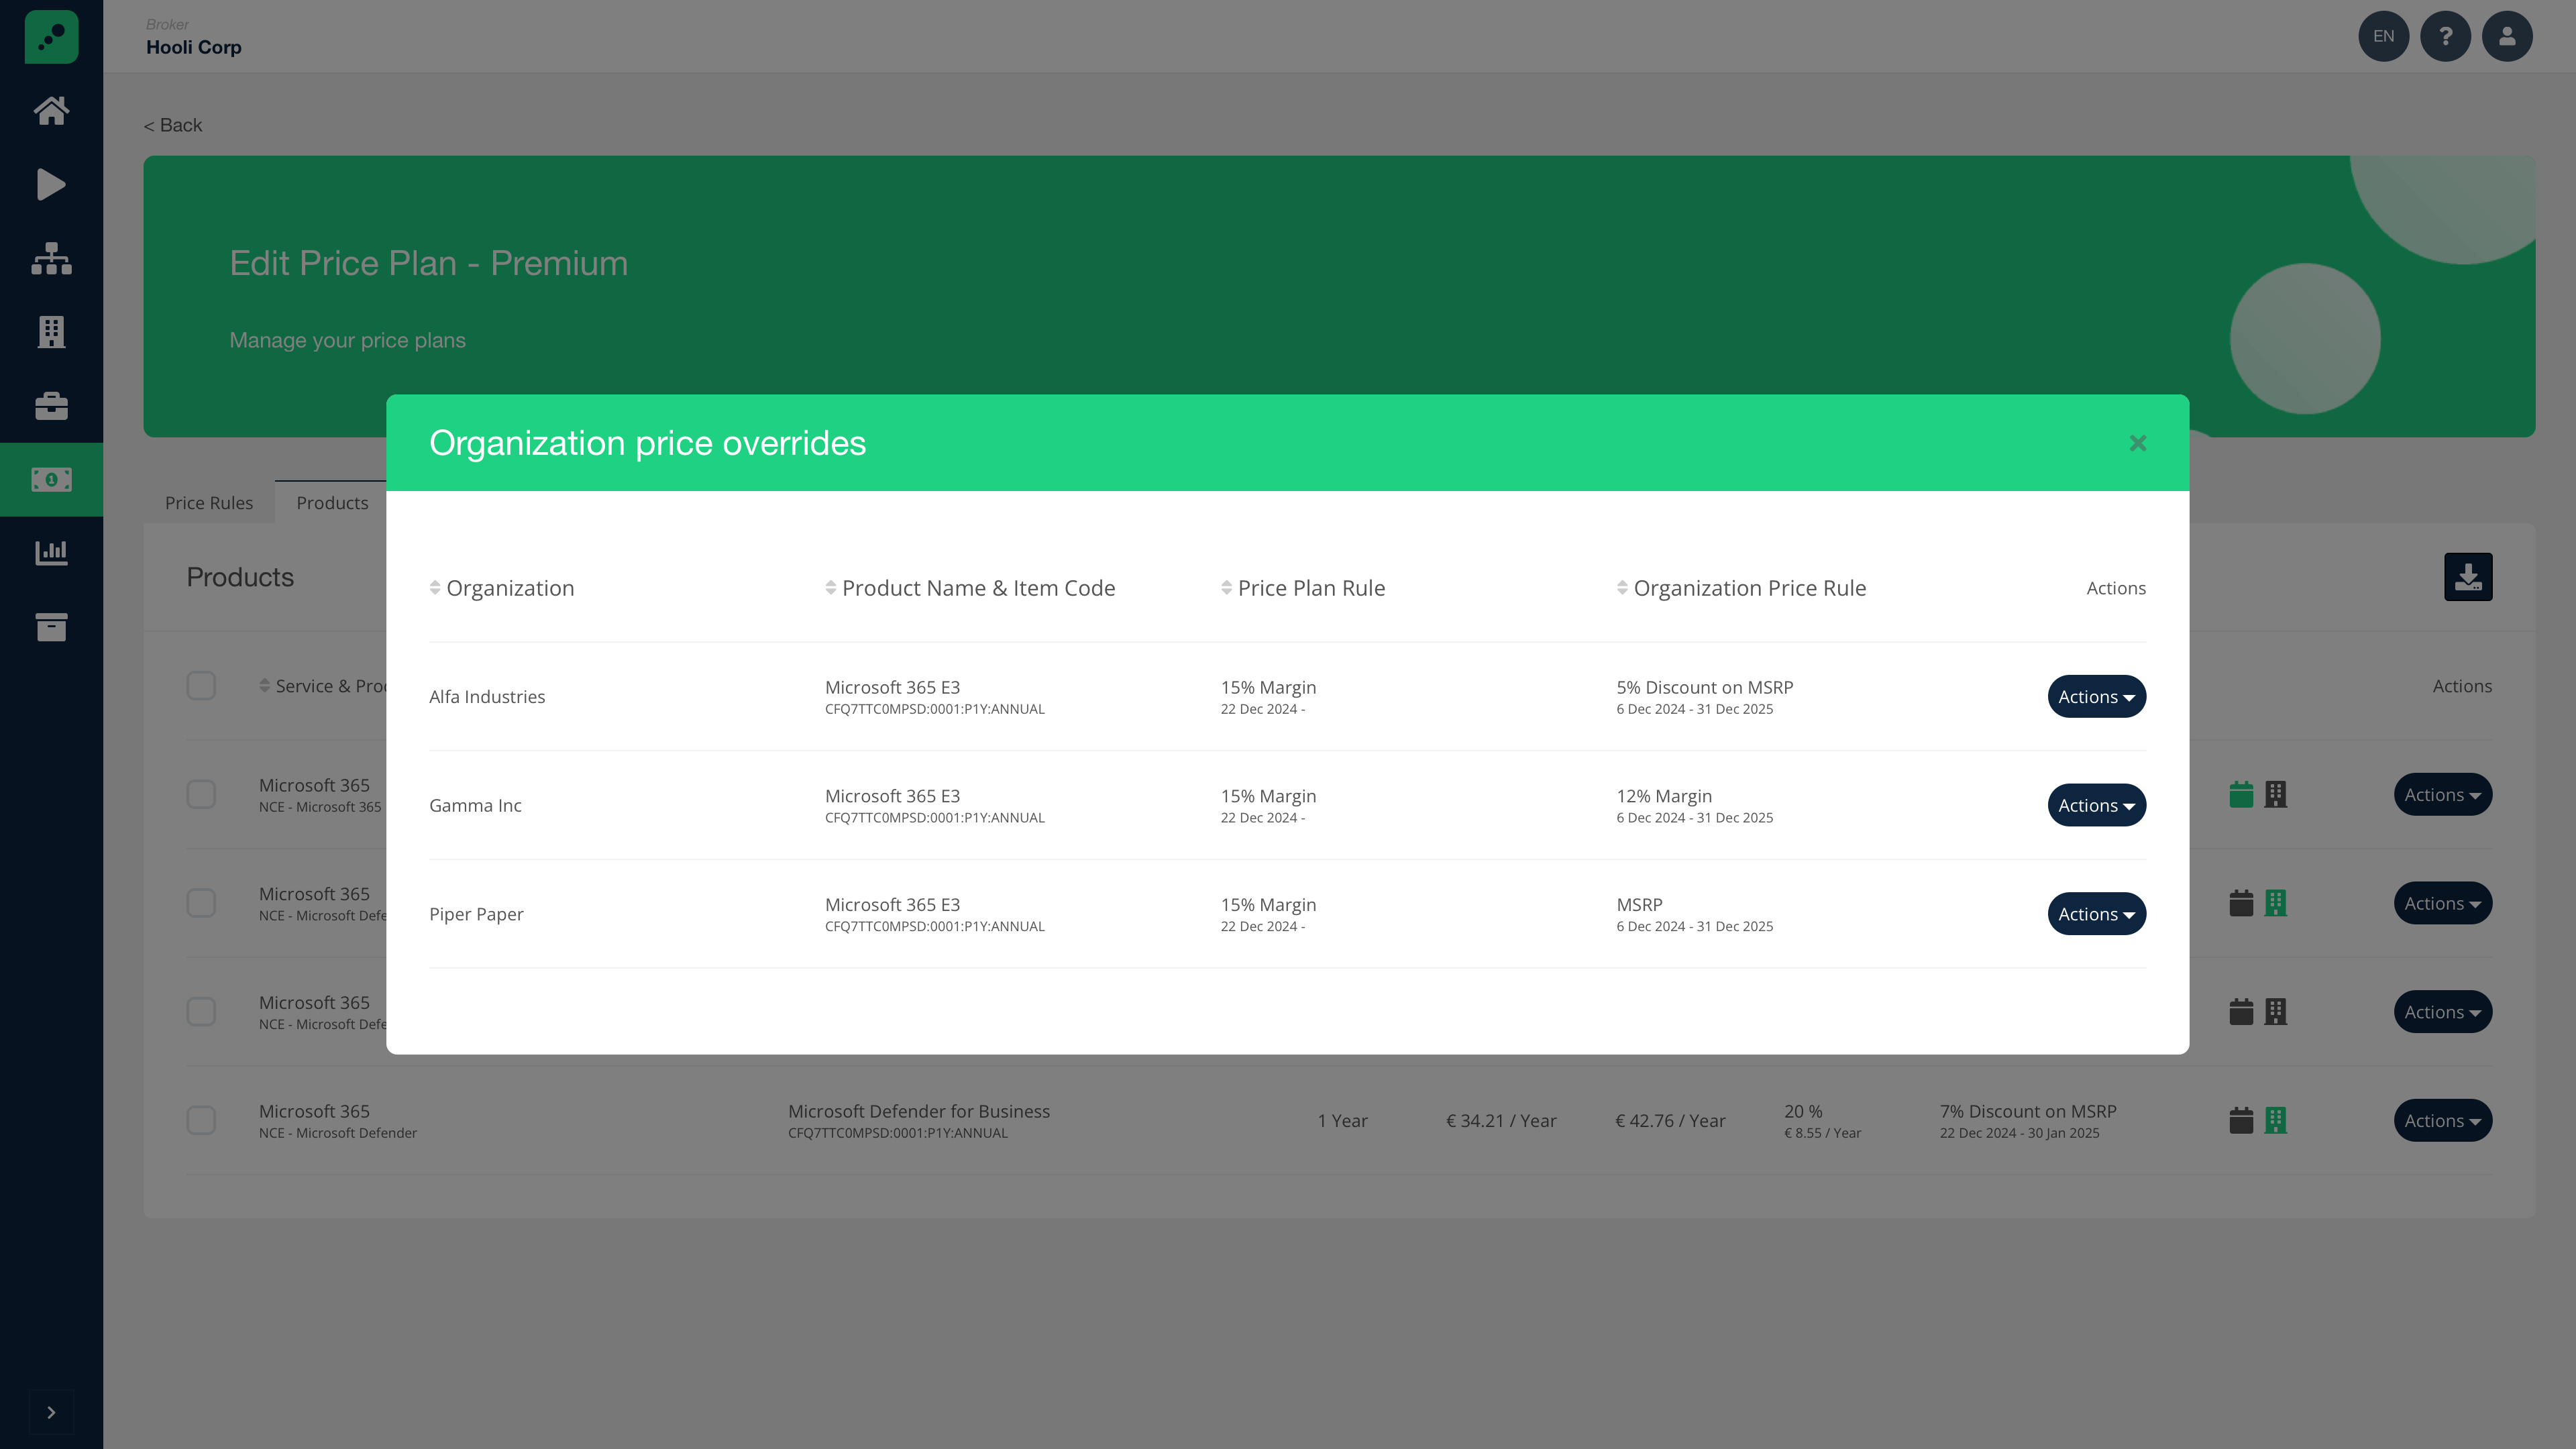Click calendar icon in Defender for Business row

(2241, 1120)
